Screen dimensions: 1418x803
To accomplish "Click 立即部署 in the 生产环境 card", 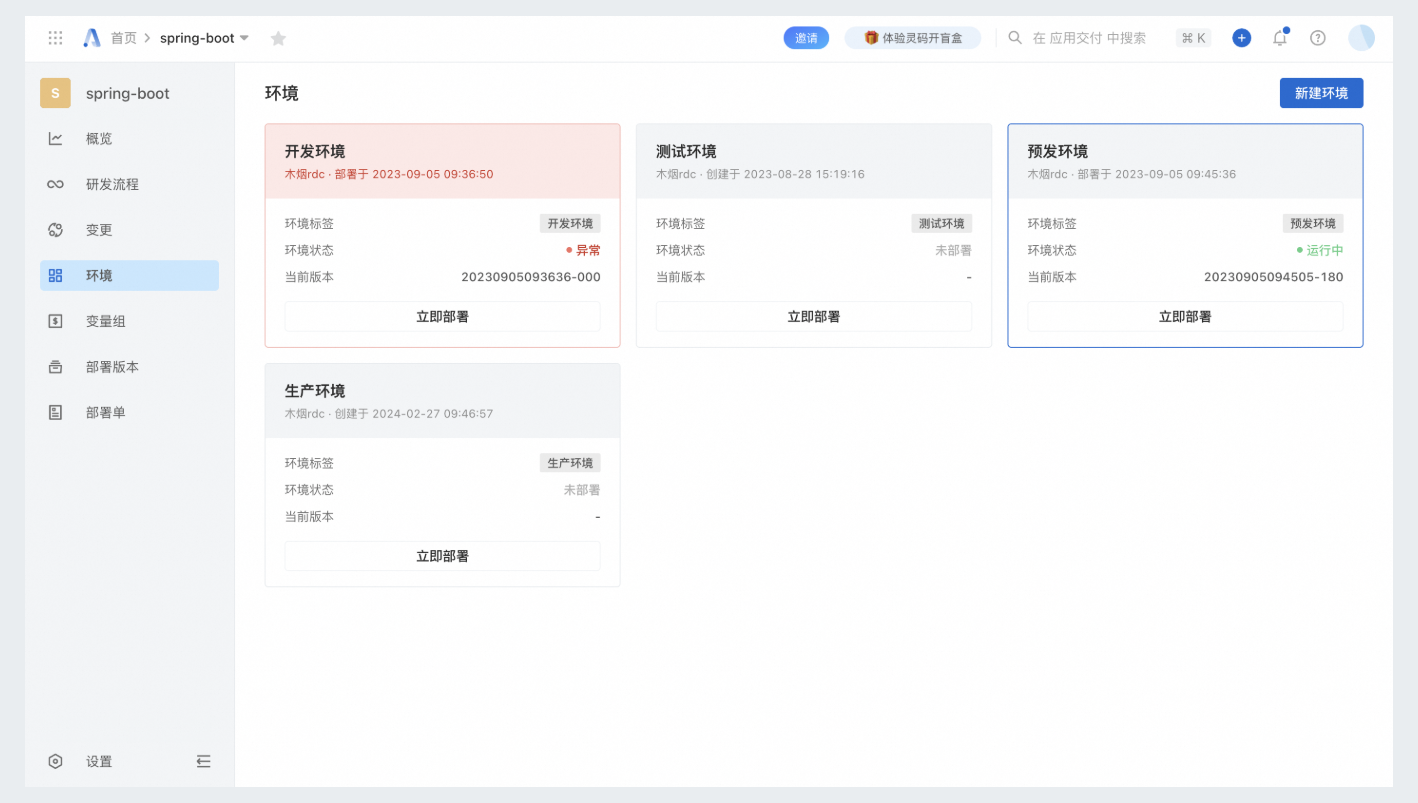I will tap(443, 556).
